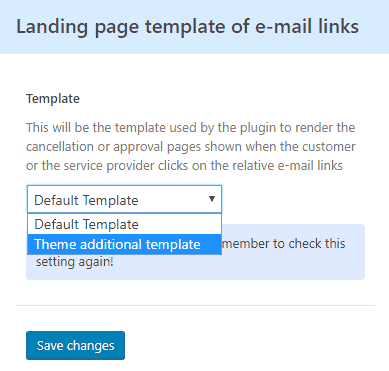Click the Landing page template heading
Viewport: 389px width, 371px height.
187,27
